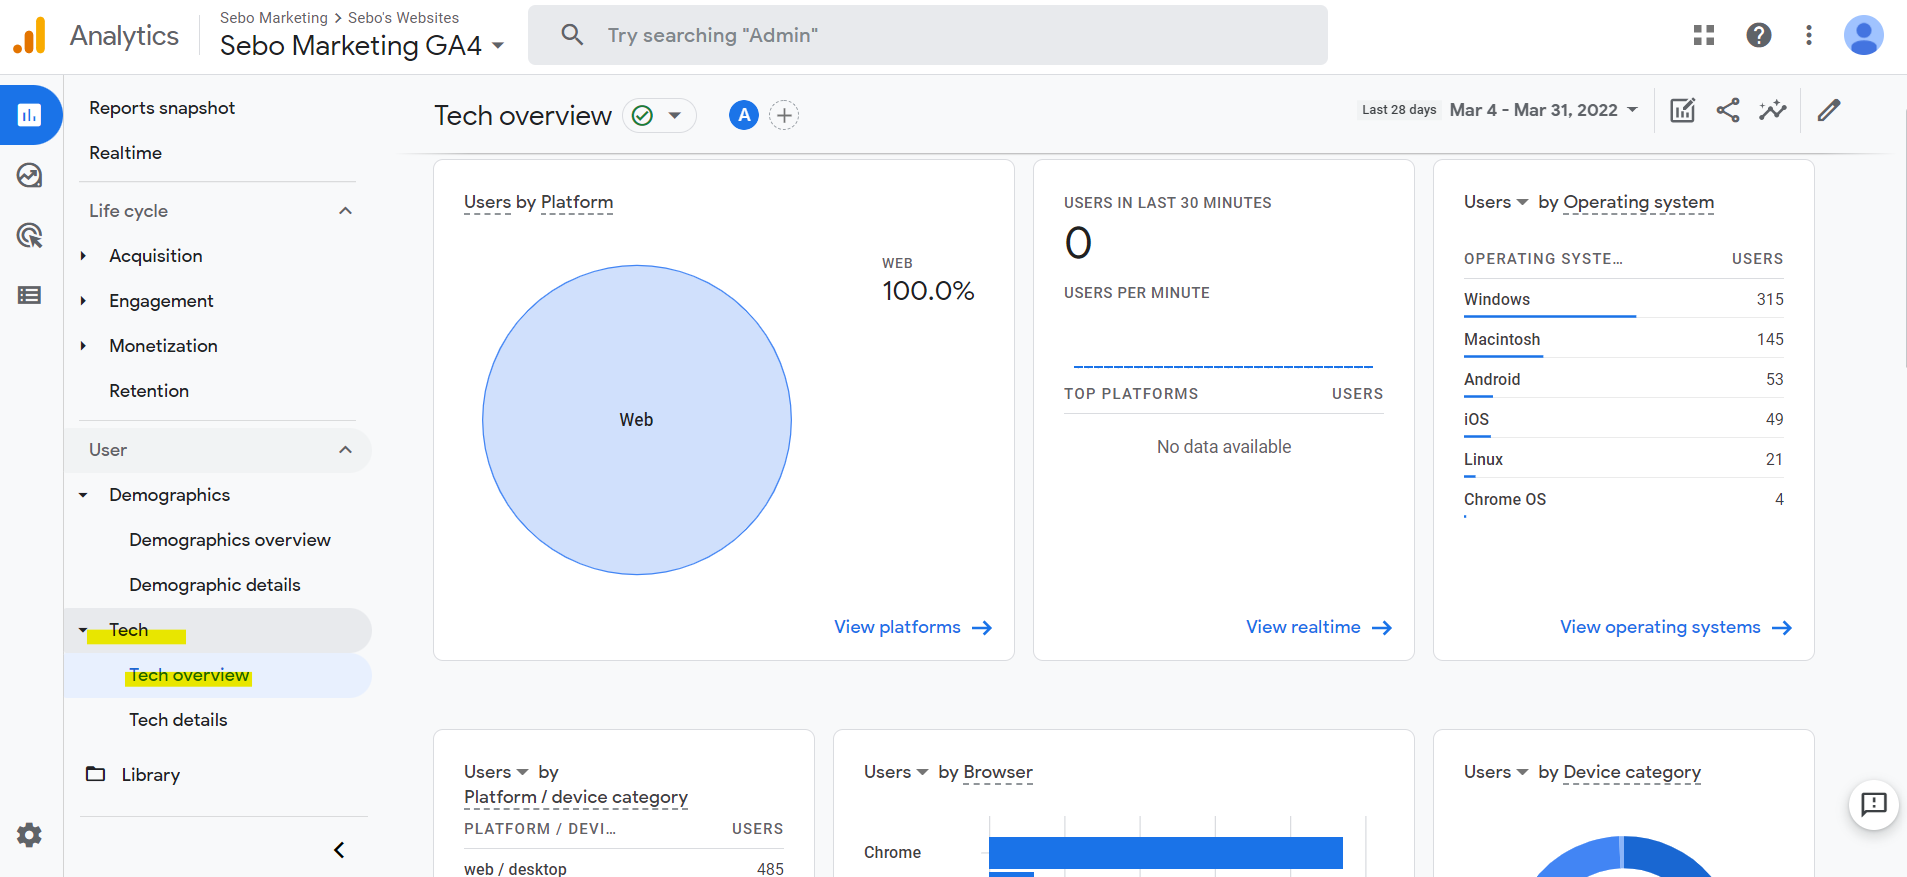Open Library in the sidebar

tap(151, 775)
